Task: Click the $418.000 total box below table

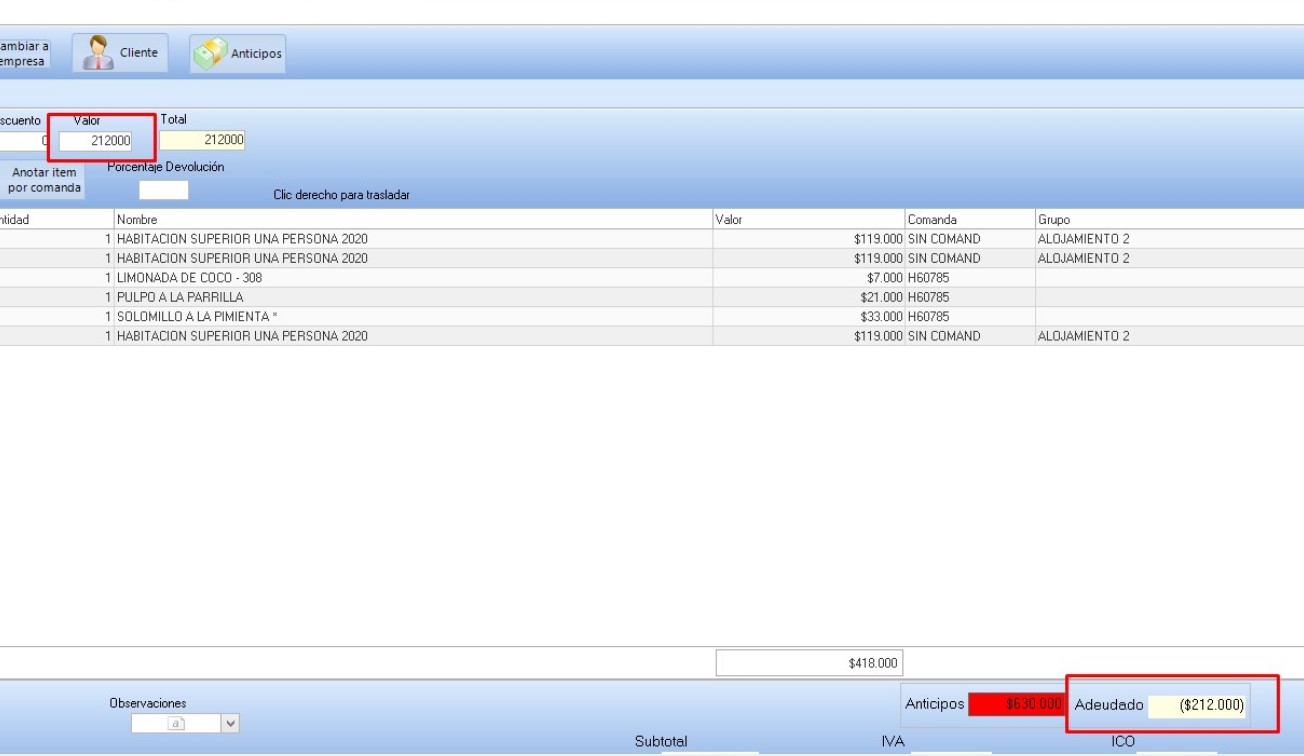Action: (809, 663)
